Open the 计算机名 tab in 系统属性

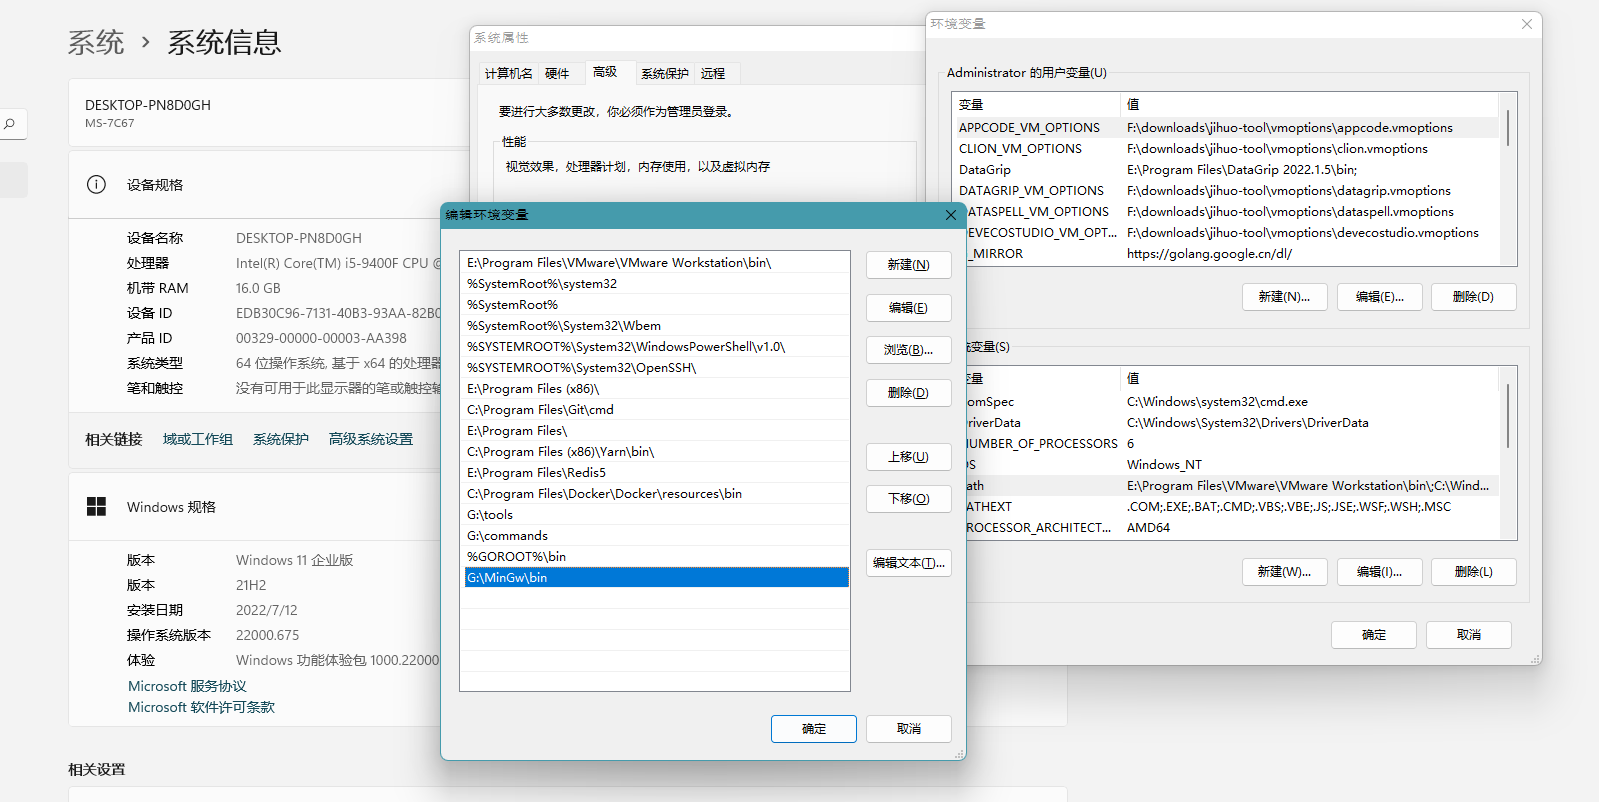(509, 73)
